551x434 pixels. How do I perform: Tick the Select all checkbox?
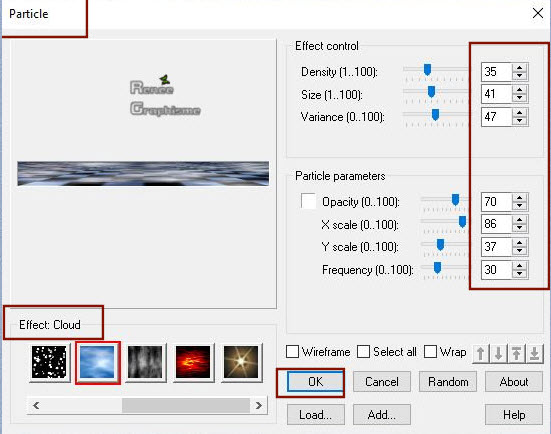tap(363, 351)
